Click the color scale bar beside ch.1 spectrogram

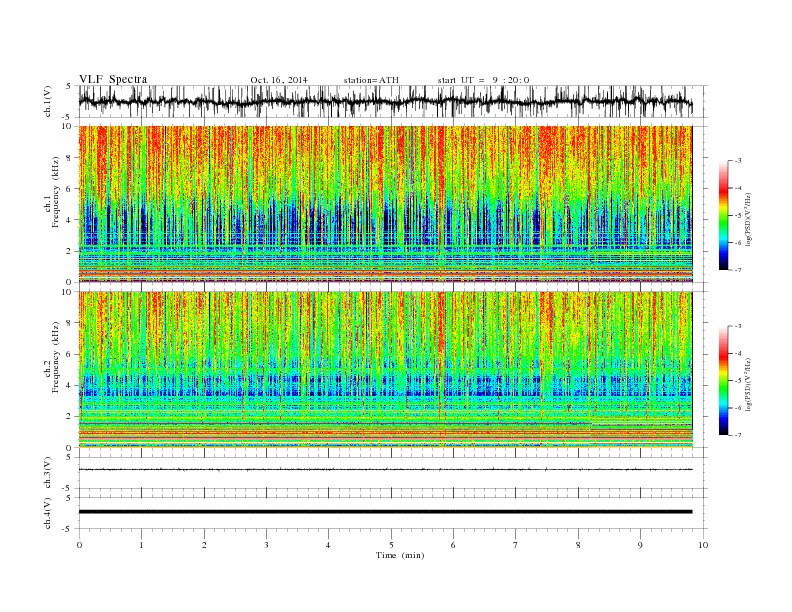pyautogui.click(x=723, y=216)
